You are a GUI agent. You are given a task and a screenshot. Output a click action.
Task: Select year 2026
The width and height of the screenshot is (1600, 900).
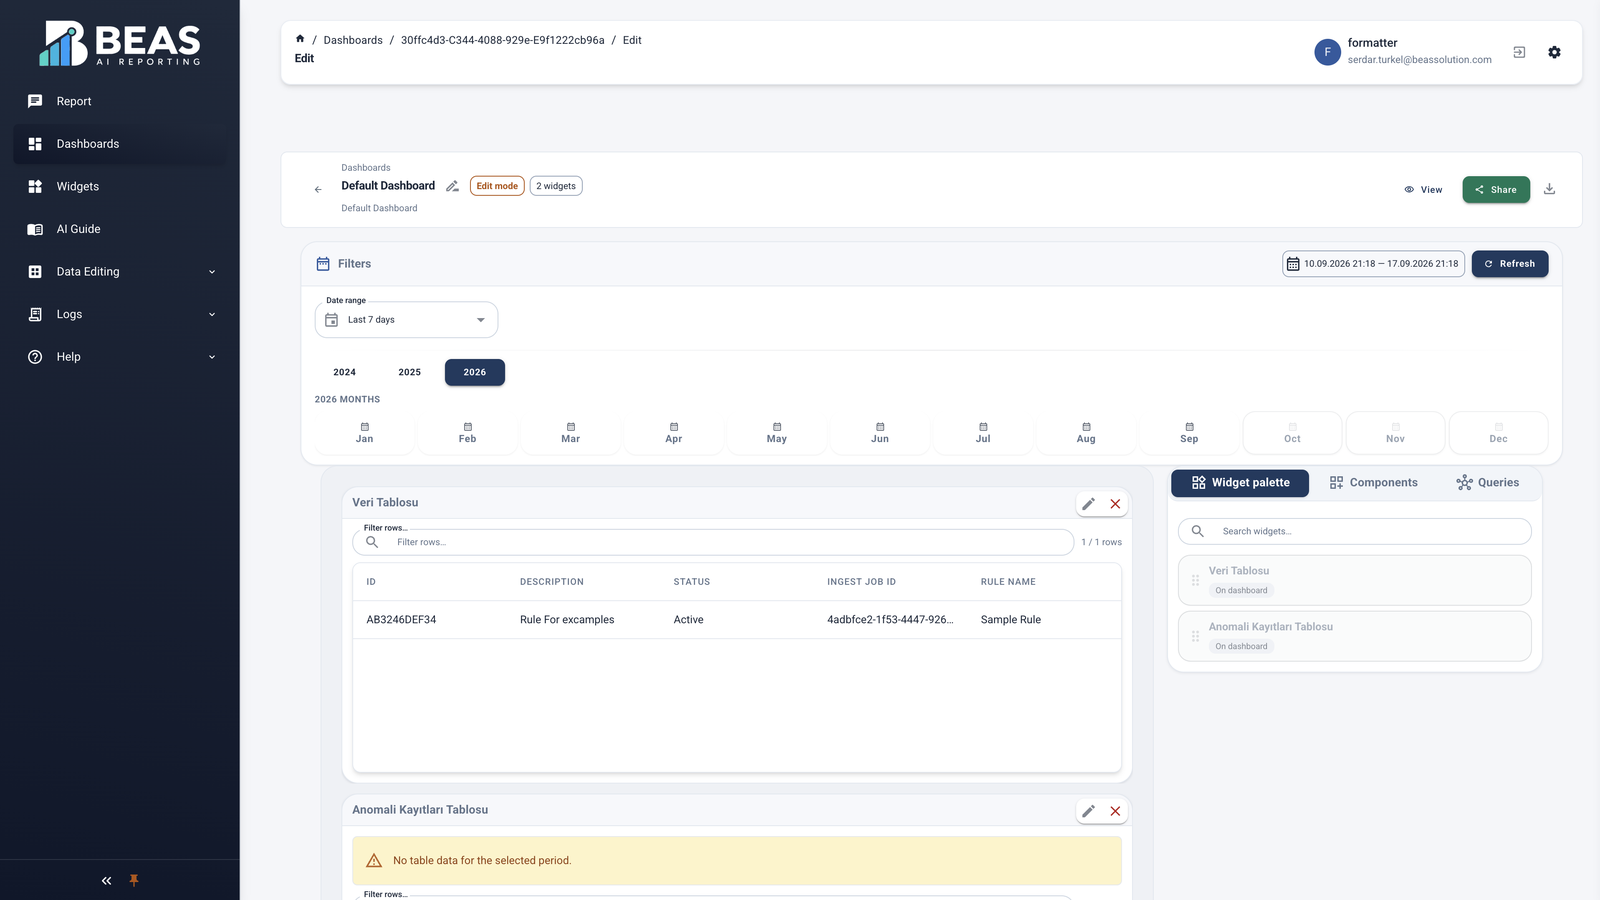pos(475,372)
